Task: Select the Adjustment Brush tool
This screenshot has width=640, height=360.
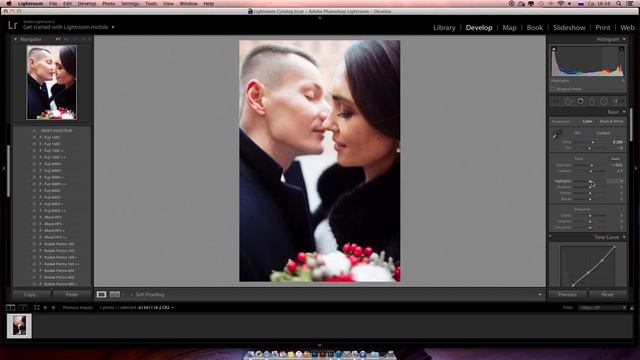Action: pos(619,101)
